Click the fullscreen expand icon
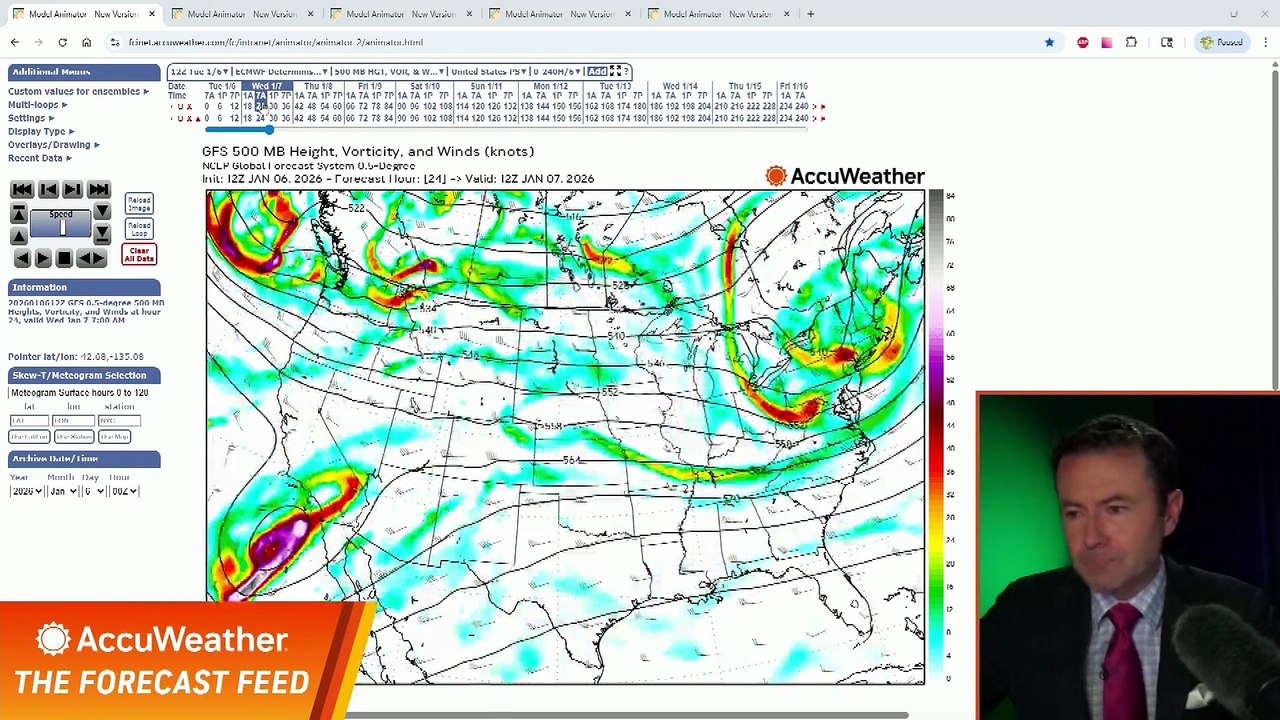 click(615, 72)
